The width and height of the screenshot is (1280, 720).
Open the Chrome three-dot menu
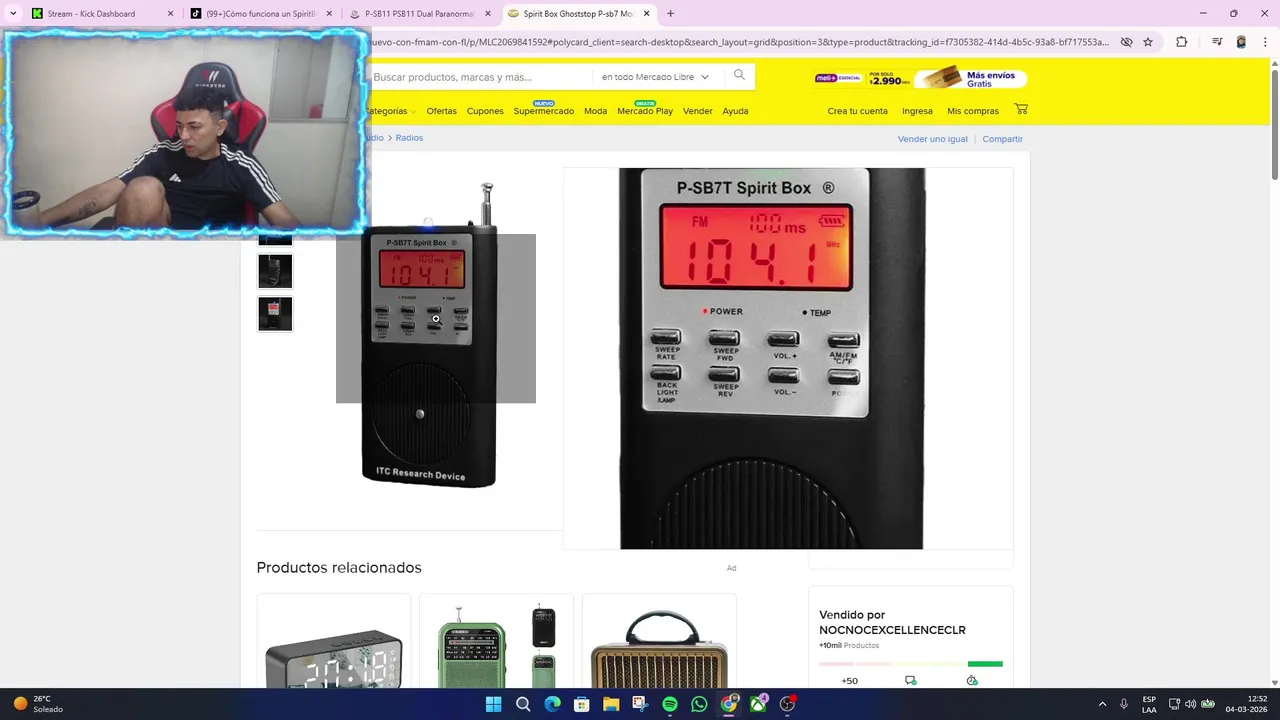(x=1264, y=42)
